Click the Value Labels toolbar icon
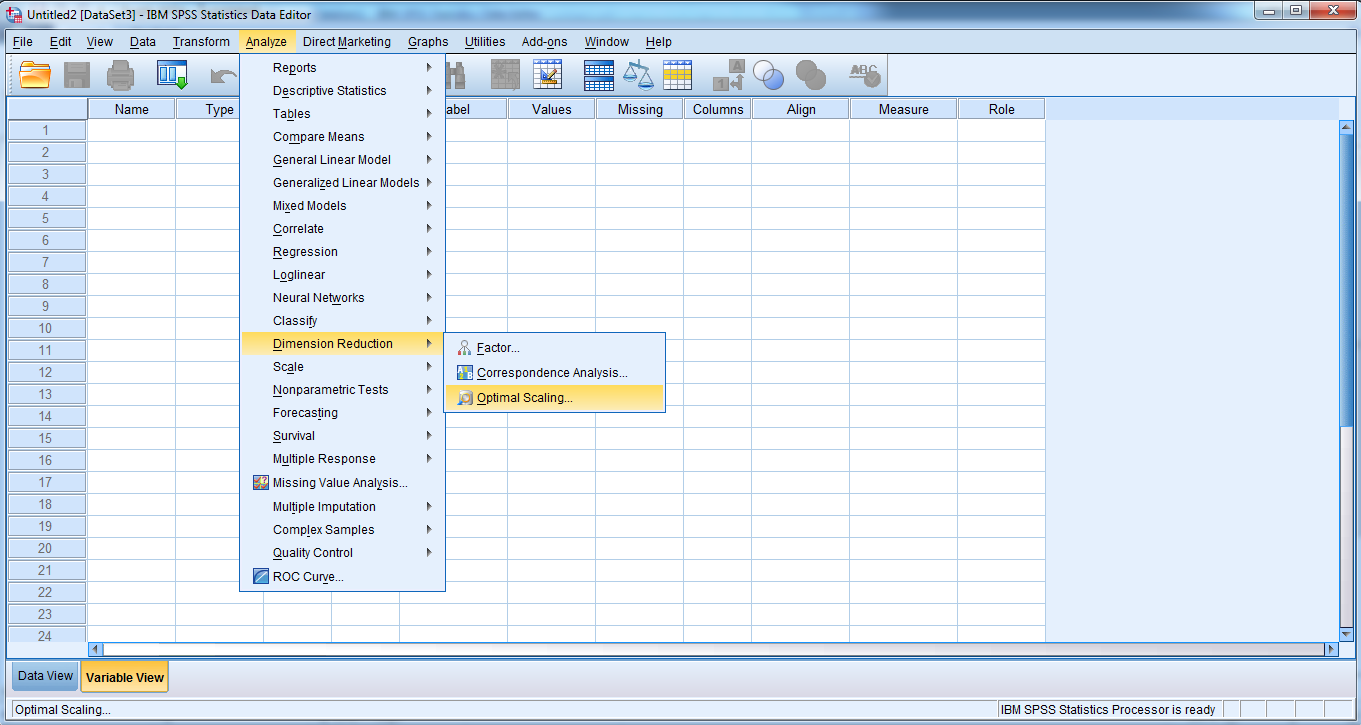The height and width of the screenshot is (725, 1361). 729,75
